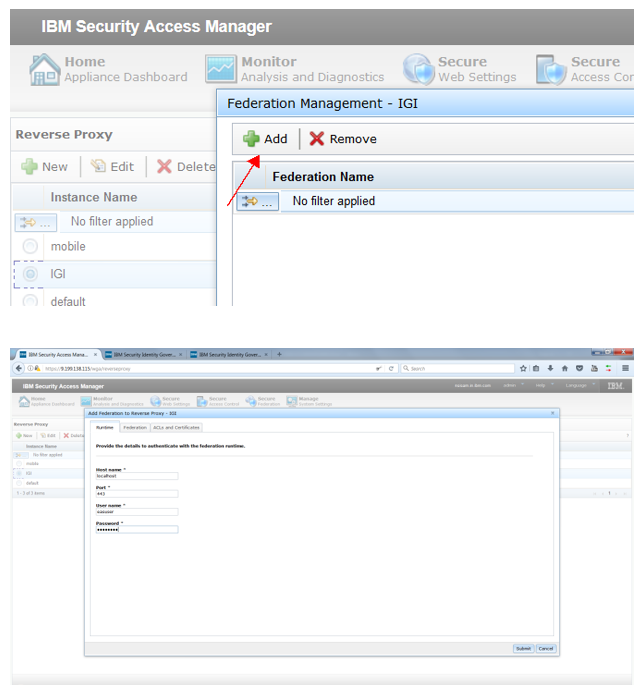The width and height of the screenshot is (642, 688).
Task: Click the red Remove federation button
Action: click(x=343, y=139)
